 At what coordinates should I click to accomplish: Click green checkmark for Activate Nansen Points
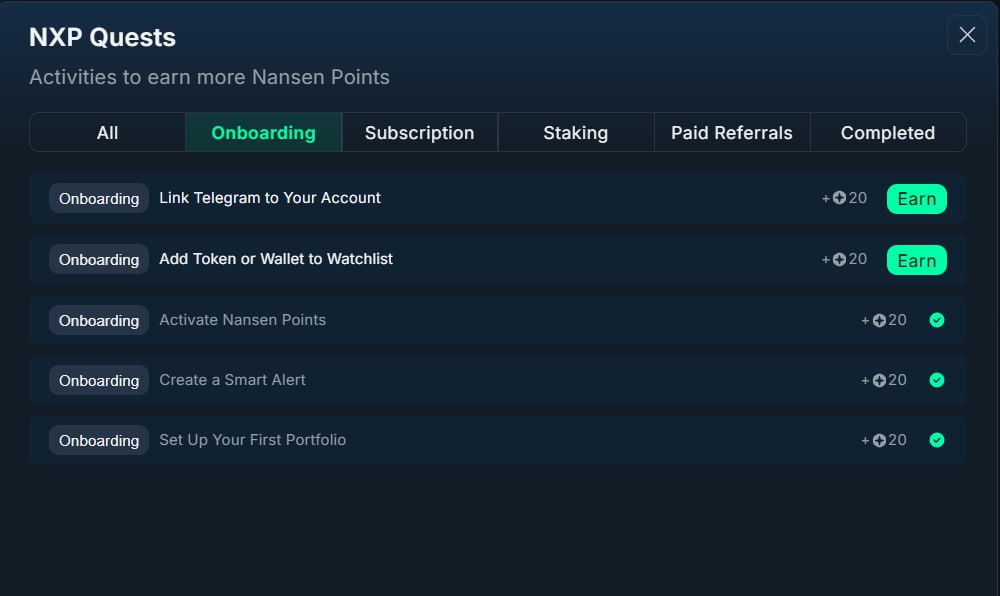(x=936, y=320)
